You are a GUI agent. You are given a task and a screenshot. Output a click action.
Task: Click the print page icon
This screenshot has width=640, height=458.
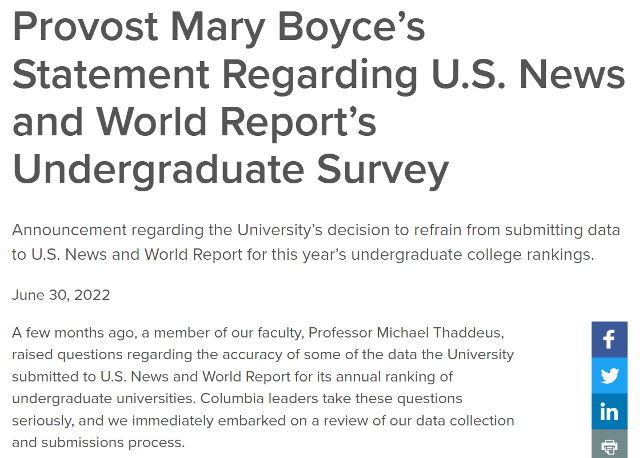(609, 446)
